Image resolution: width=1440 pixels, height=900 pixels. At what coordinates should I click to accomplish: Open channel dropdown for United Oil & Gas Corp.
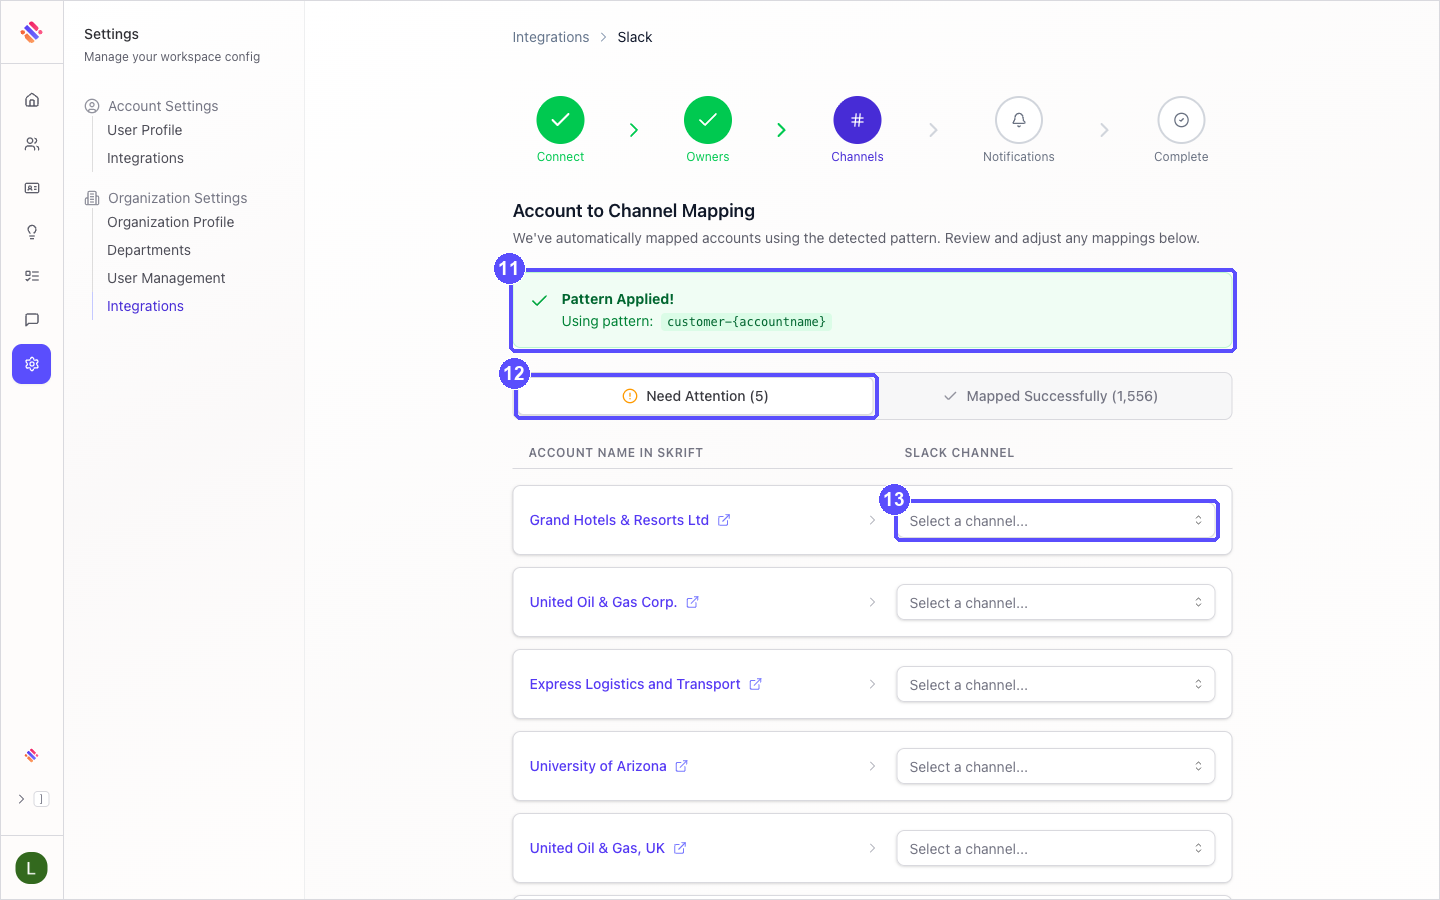[x=1056, y=602]
